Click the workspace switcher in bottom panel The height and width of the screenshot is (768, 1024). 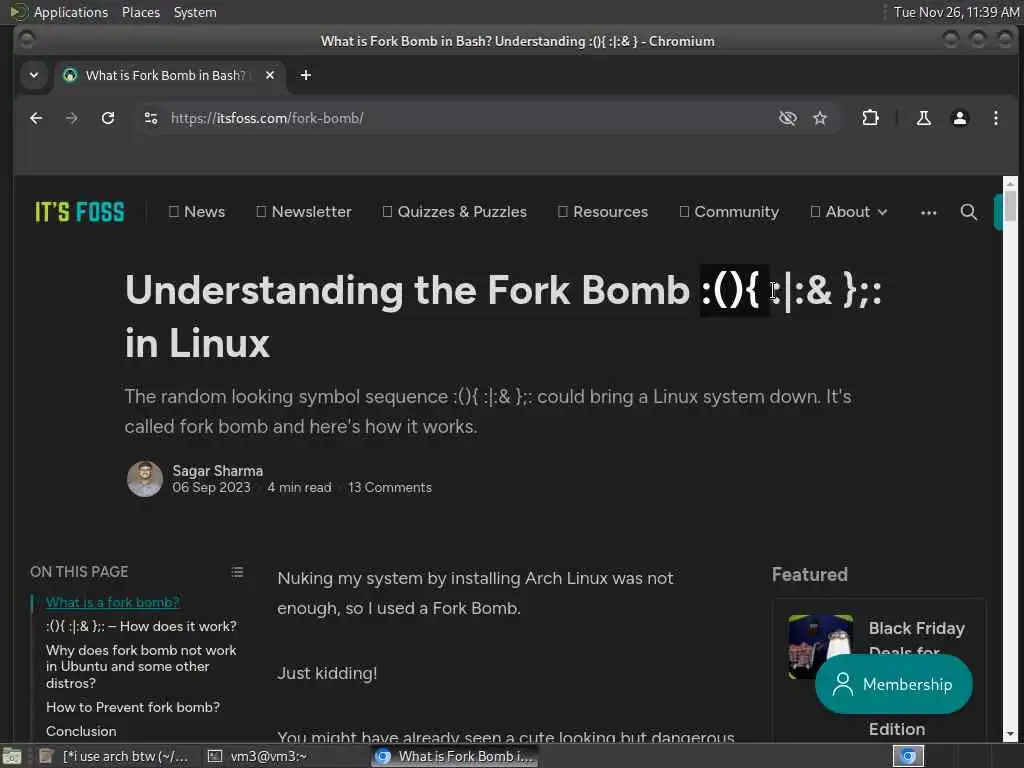point(908,756)
